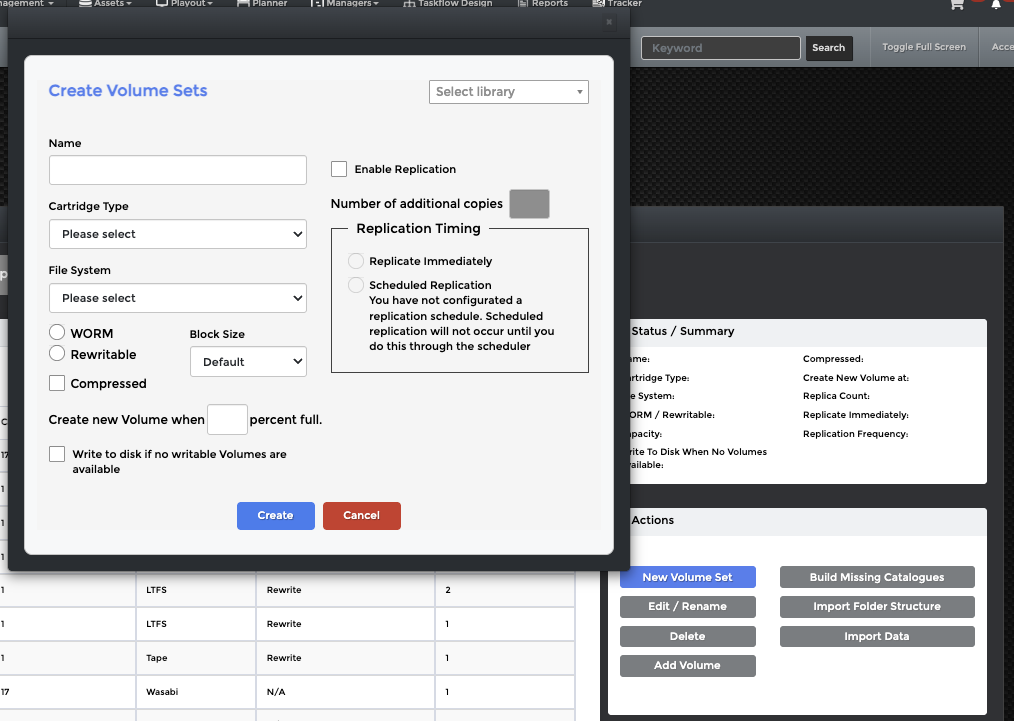Screen dimensions: 1014x721
Task: Click the Create New Volume at label
Action: tap(856, 378)
